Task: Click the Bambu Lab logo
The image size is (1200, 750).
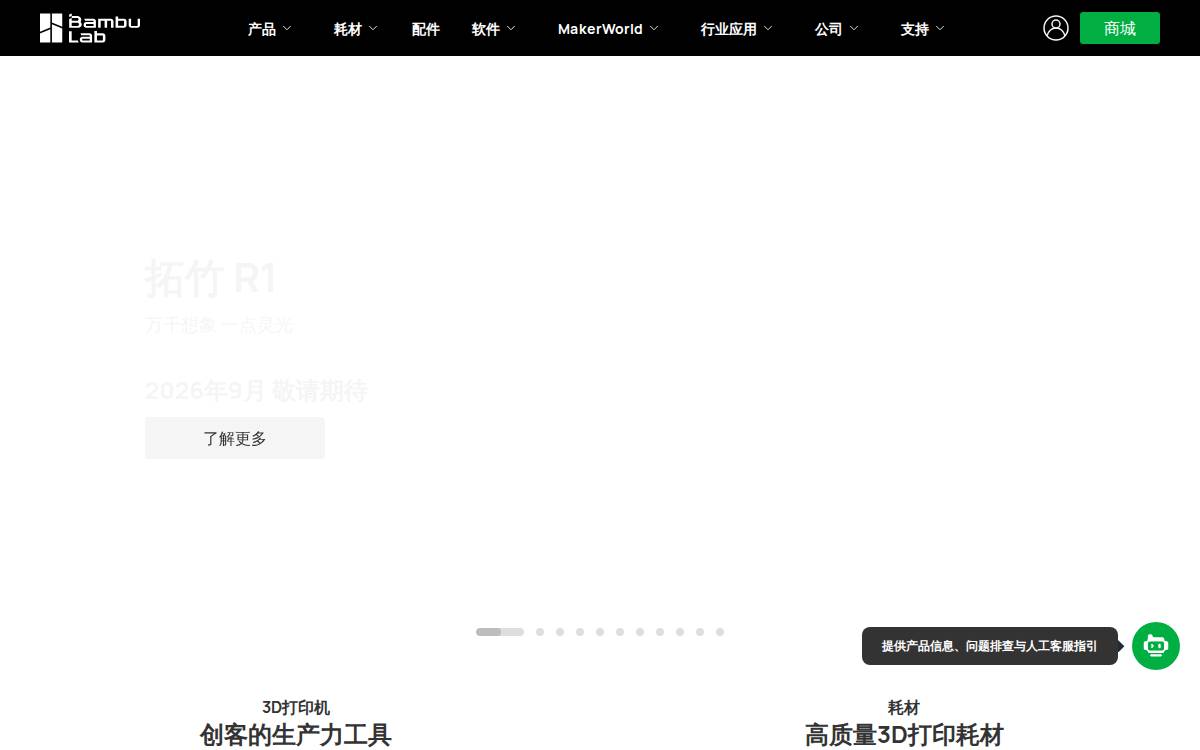Action: [x=90, y=28]
